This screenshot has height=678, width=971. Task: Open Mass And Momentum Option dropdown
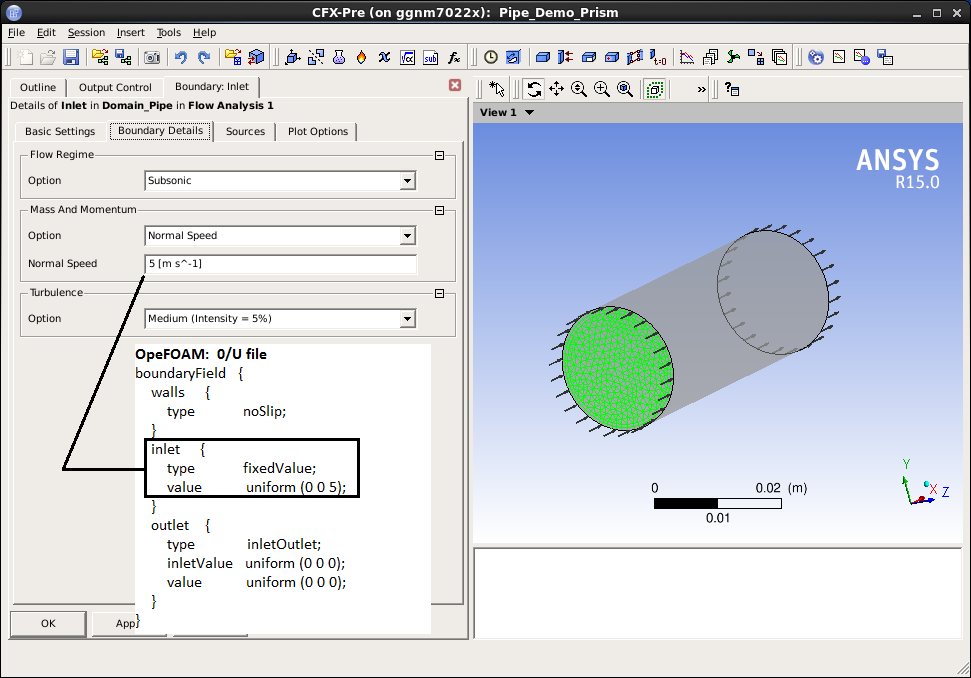(x=280, y=236)
